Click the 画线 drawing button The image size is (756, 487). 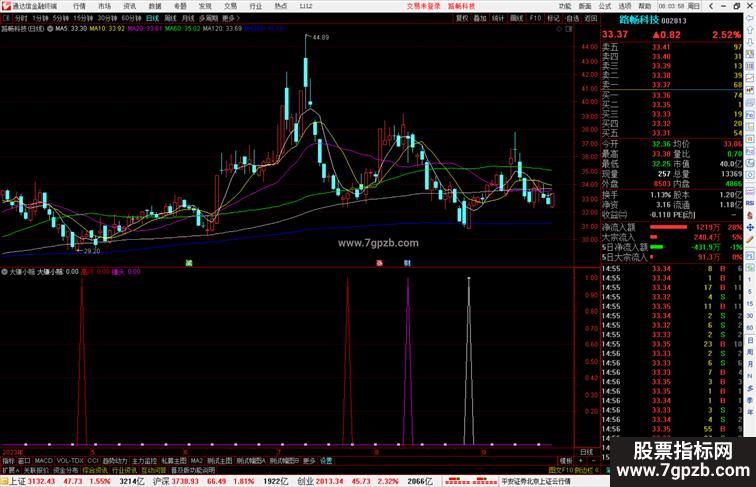point(516,18)
